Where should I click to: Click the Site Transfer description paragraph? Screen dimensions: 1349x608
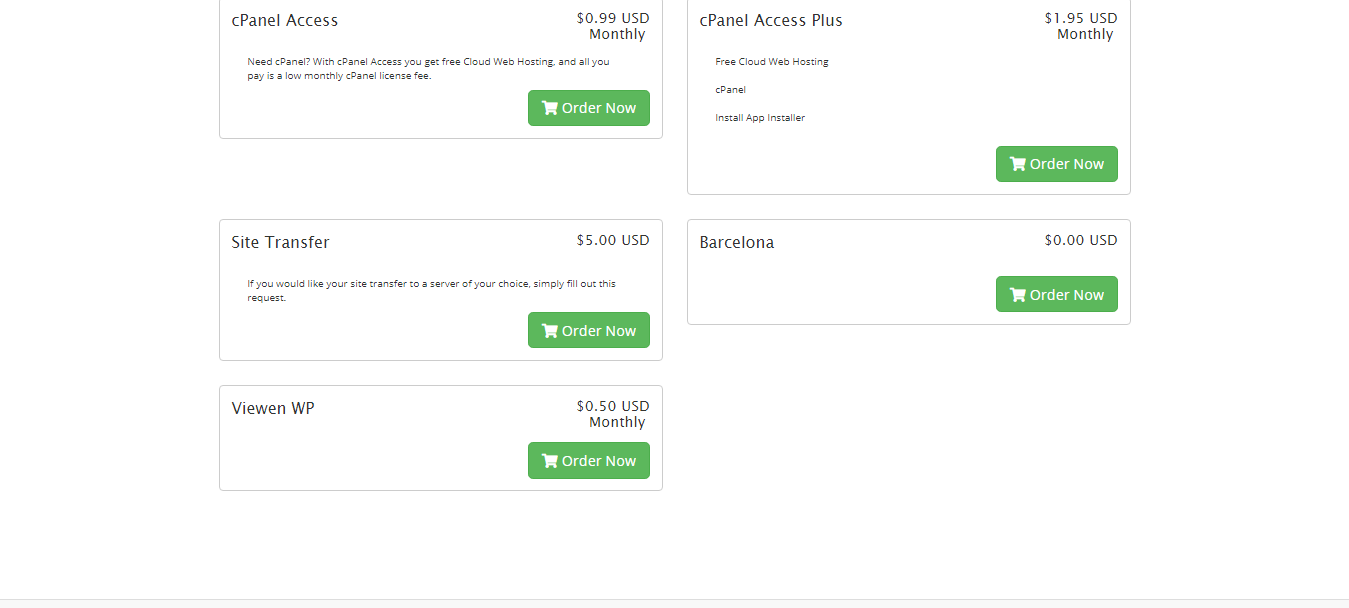click(x=432, y=291)
